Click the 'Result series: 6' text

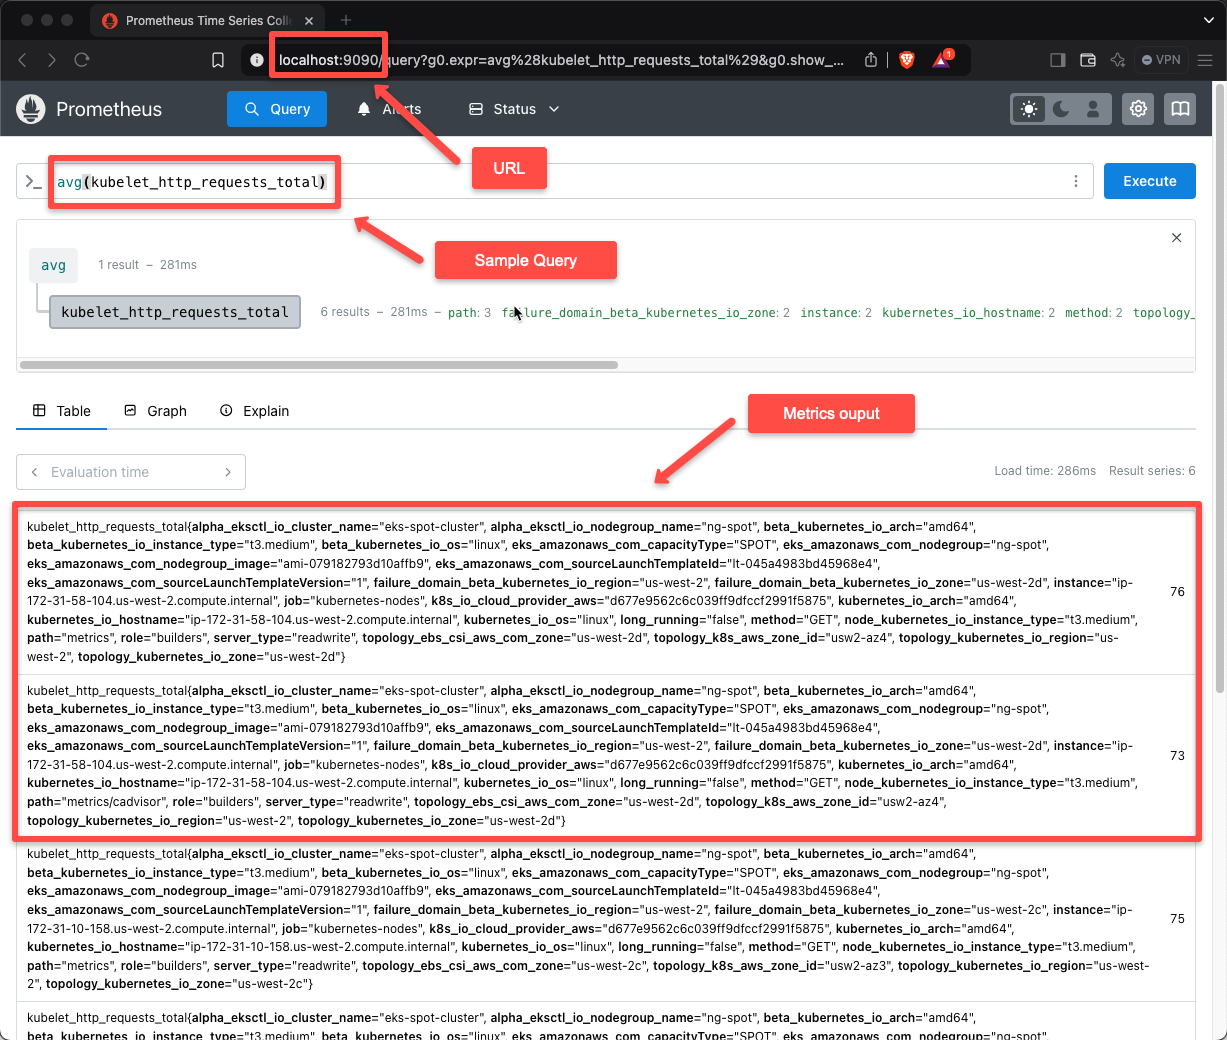(x=1152, y=471)
